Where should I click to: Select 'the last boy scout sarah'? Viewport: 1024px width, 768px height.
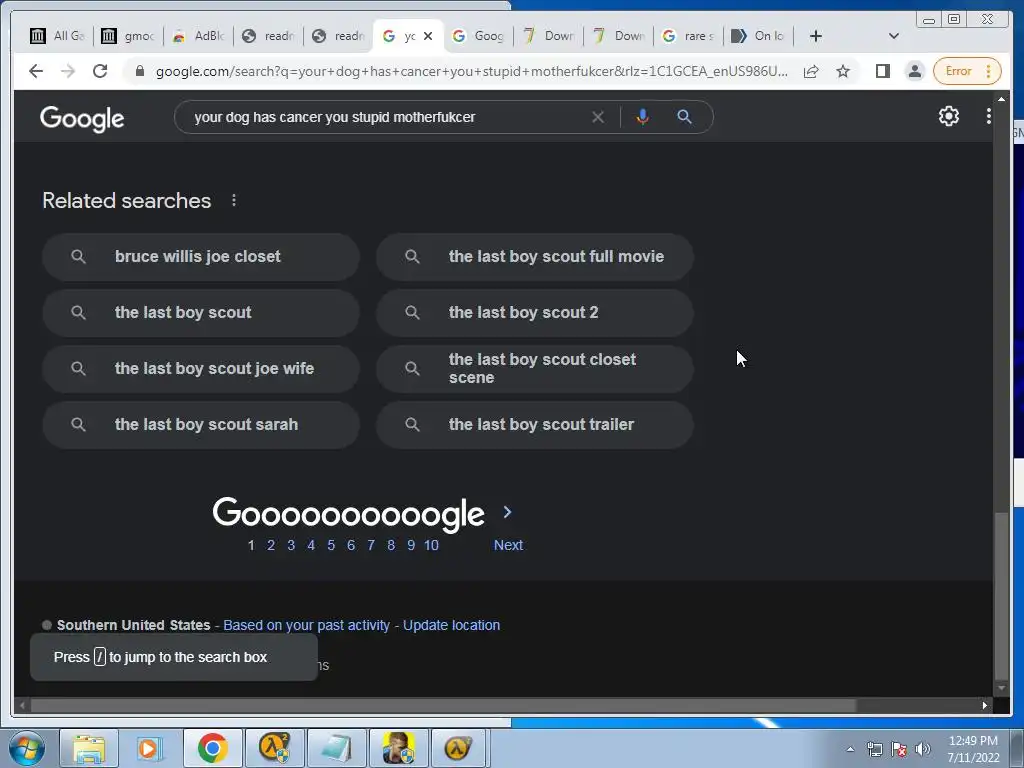click(201, 425)
